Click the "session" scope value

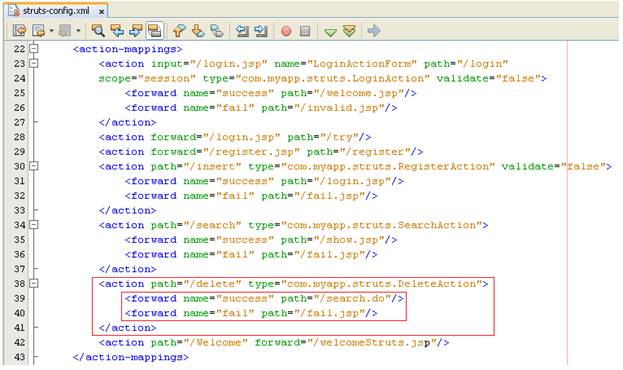pos(167,78)
